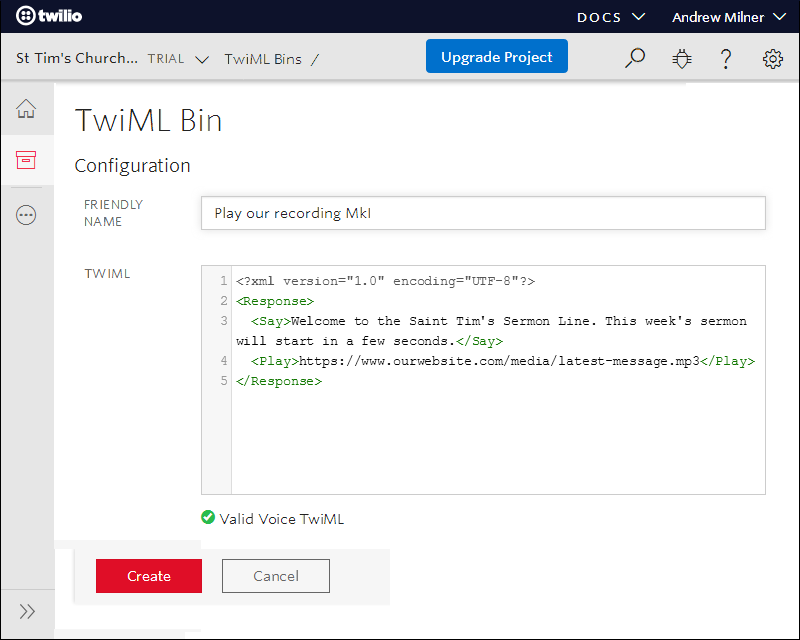Focus the Friendly Name input field
Viewport: 800px width, 640px height.
click(x=483, y=213)
